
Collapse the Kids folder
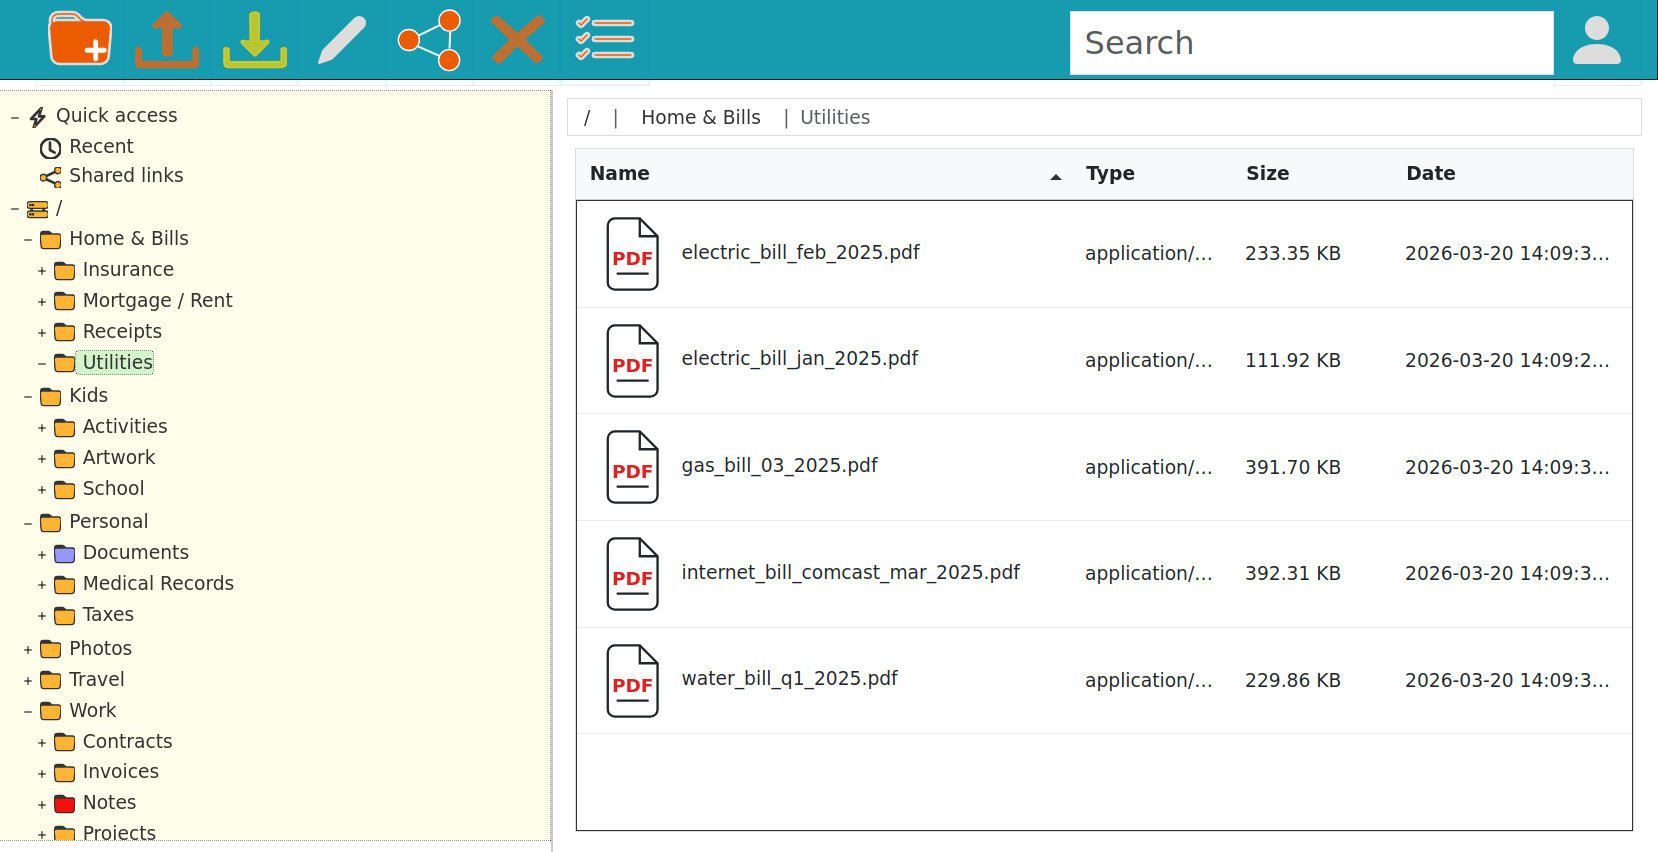tap(28, 397)
